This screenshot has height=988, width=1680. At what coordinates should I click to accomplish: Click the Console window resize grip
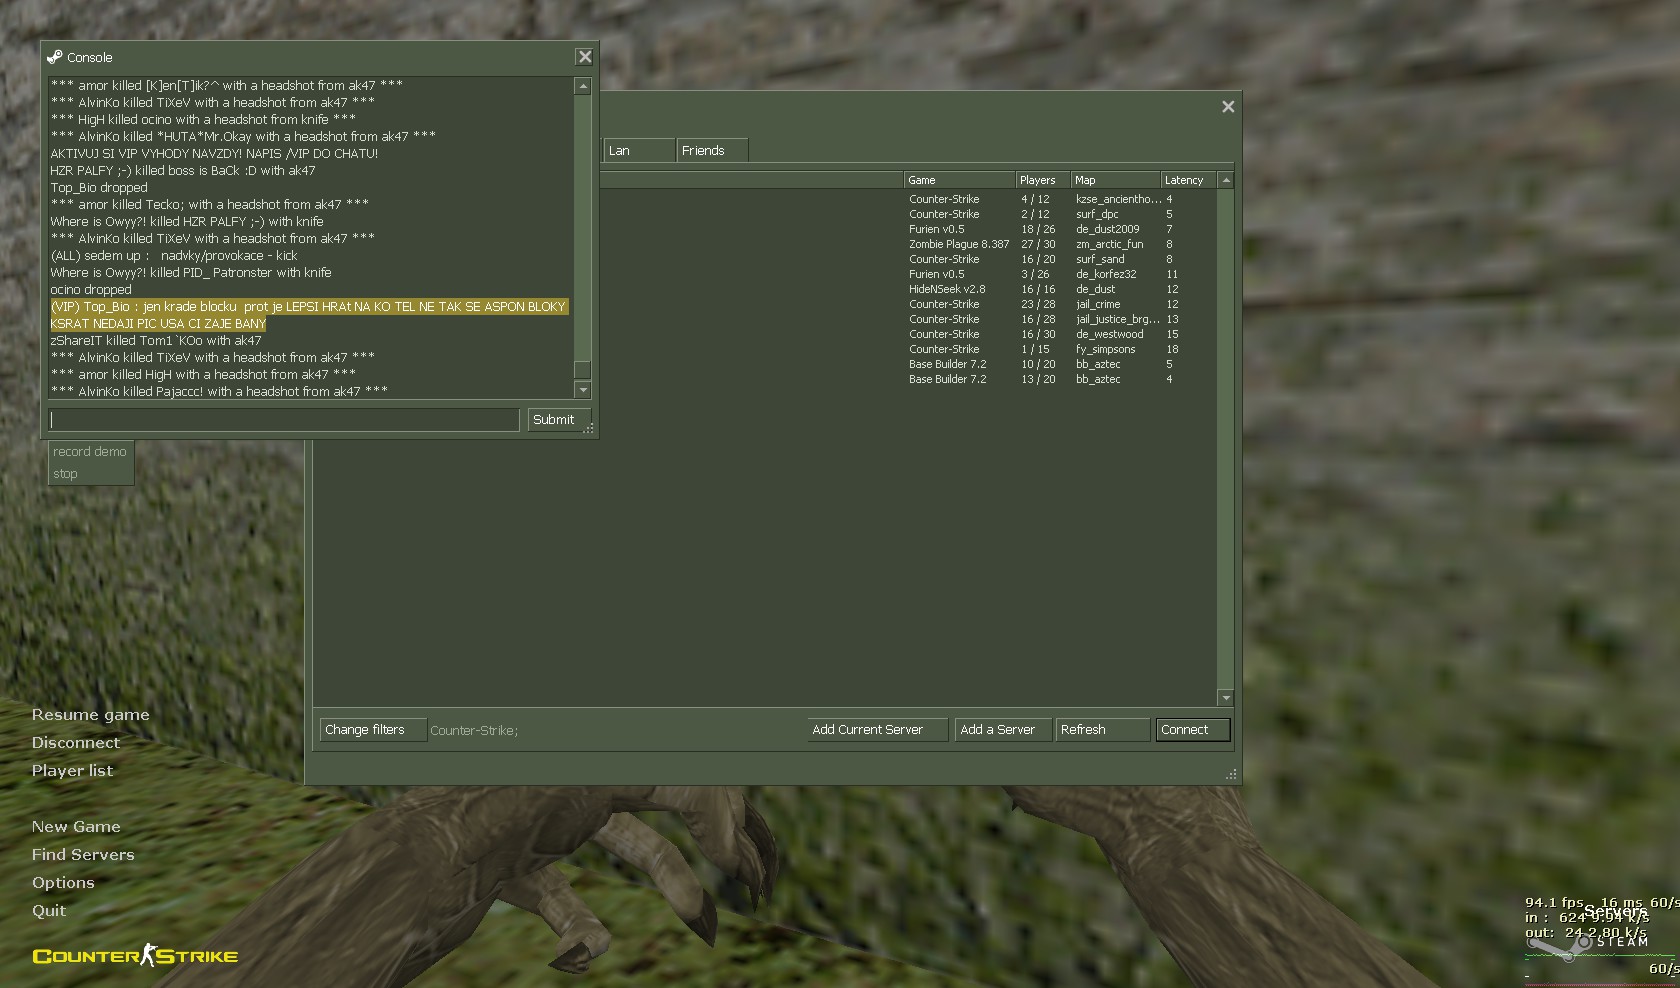click(589, 429)
